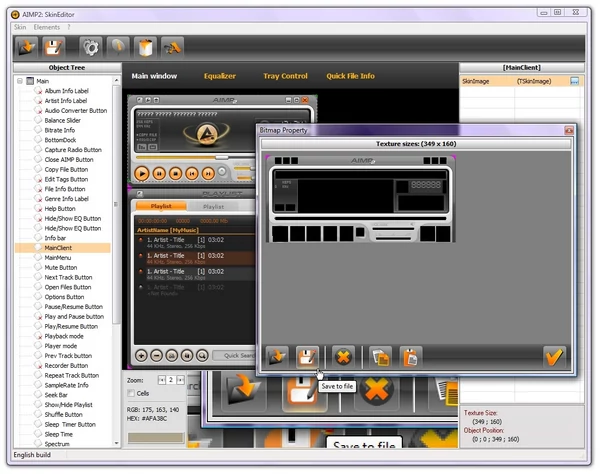The image size is (600, 474).
Task: Close the Bitmap Property dialog
Action: coord(569,130)
